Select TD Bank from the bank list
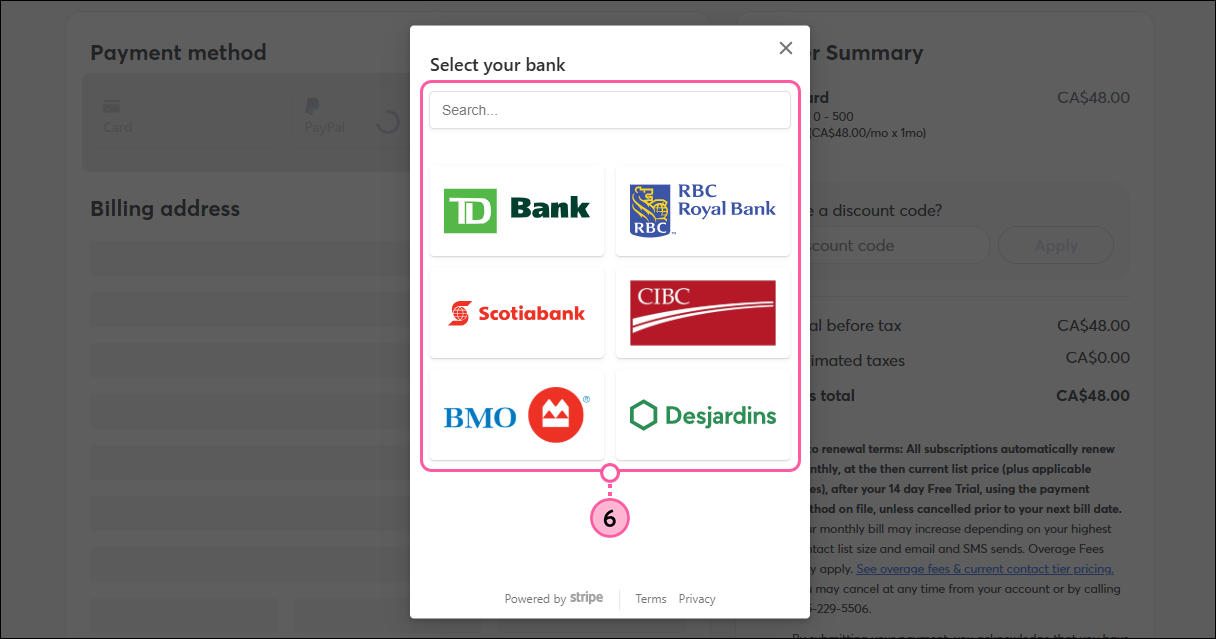Screen dimensions: 1216x639 pyautogui.click(x=516, y=210)
